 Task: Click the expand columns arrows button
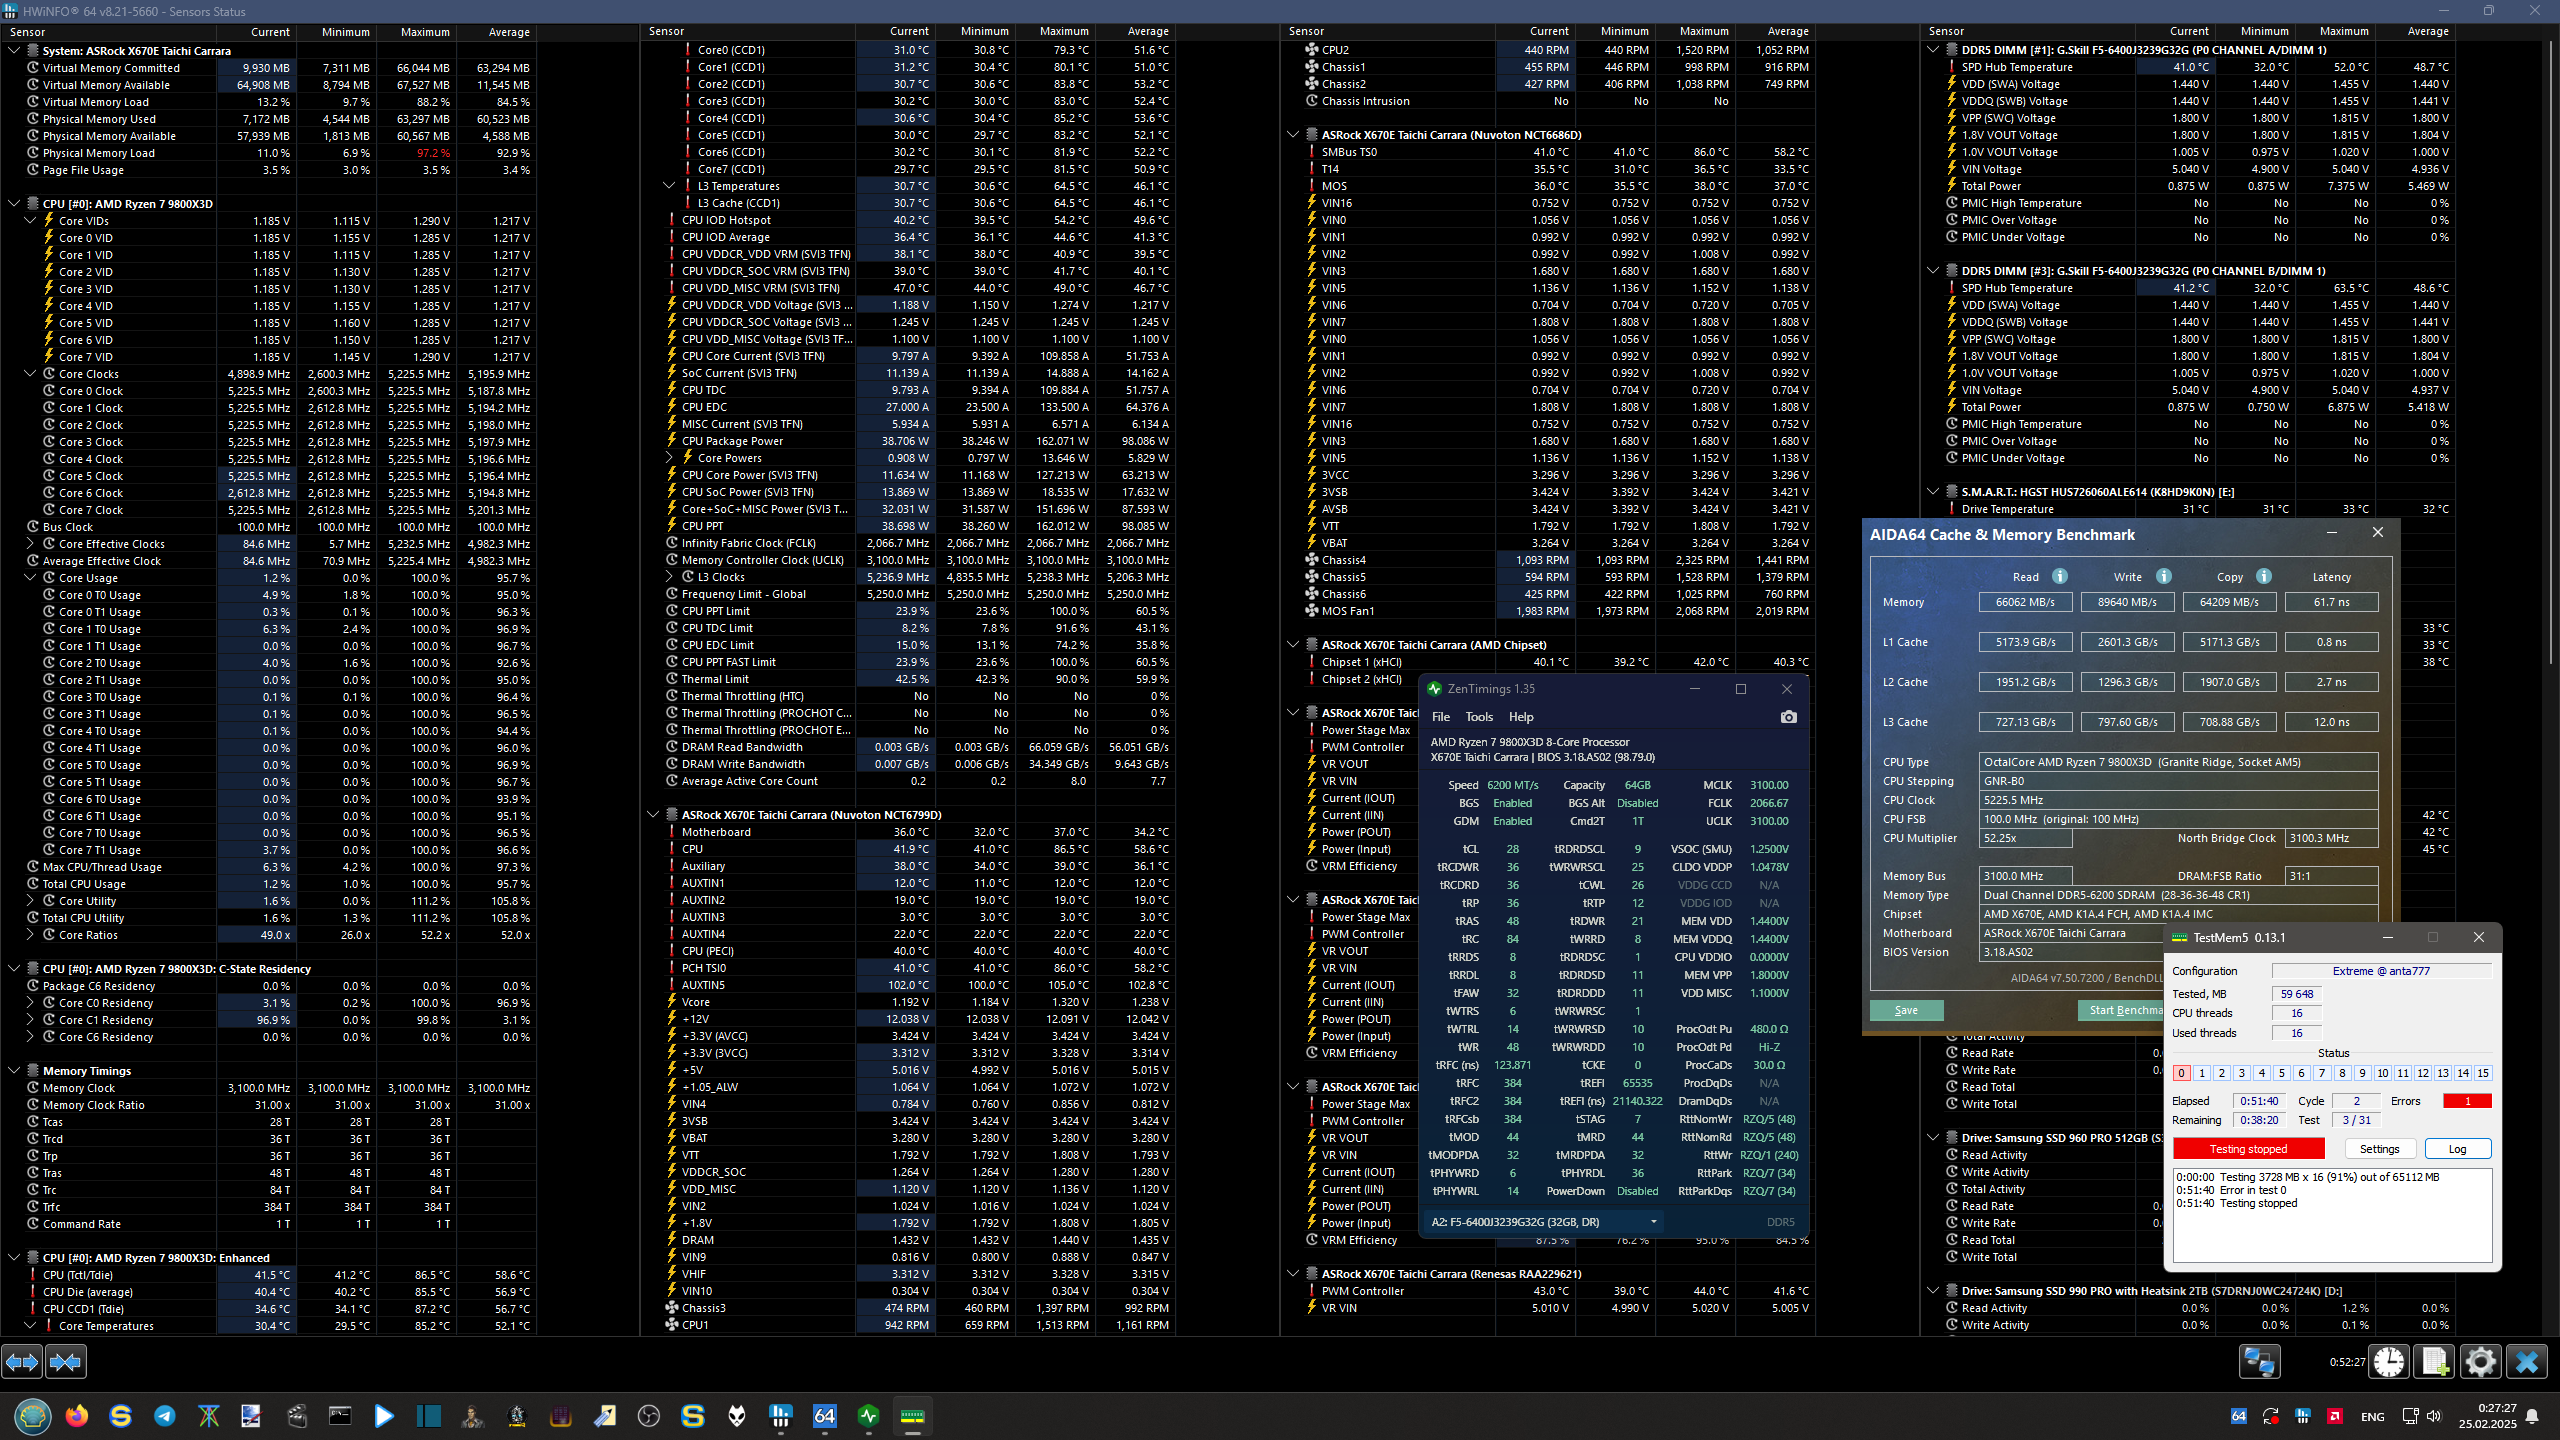coord(22,1362)
